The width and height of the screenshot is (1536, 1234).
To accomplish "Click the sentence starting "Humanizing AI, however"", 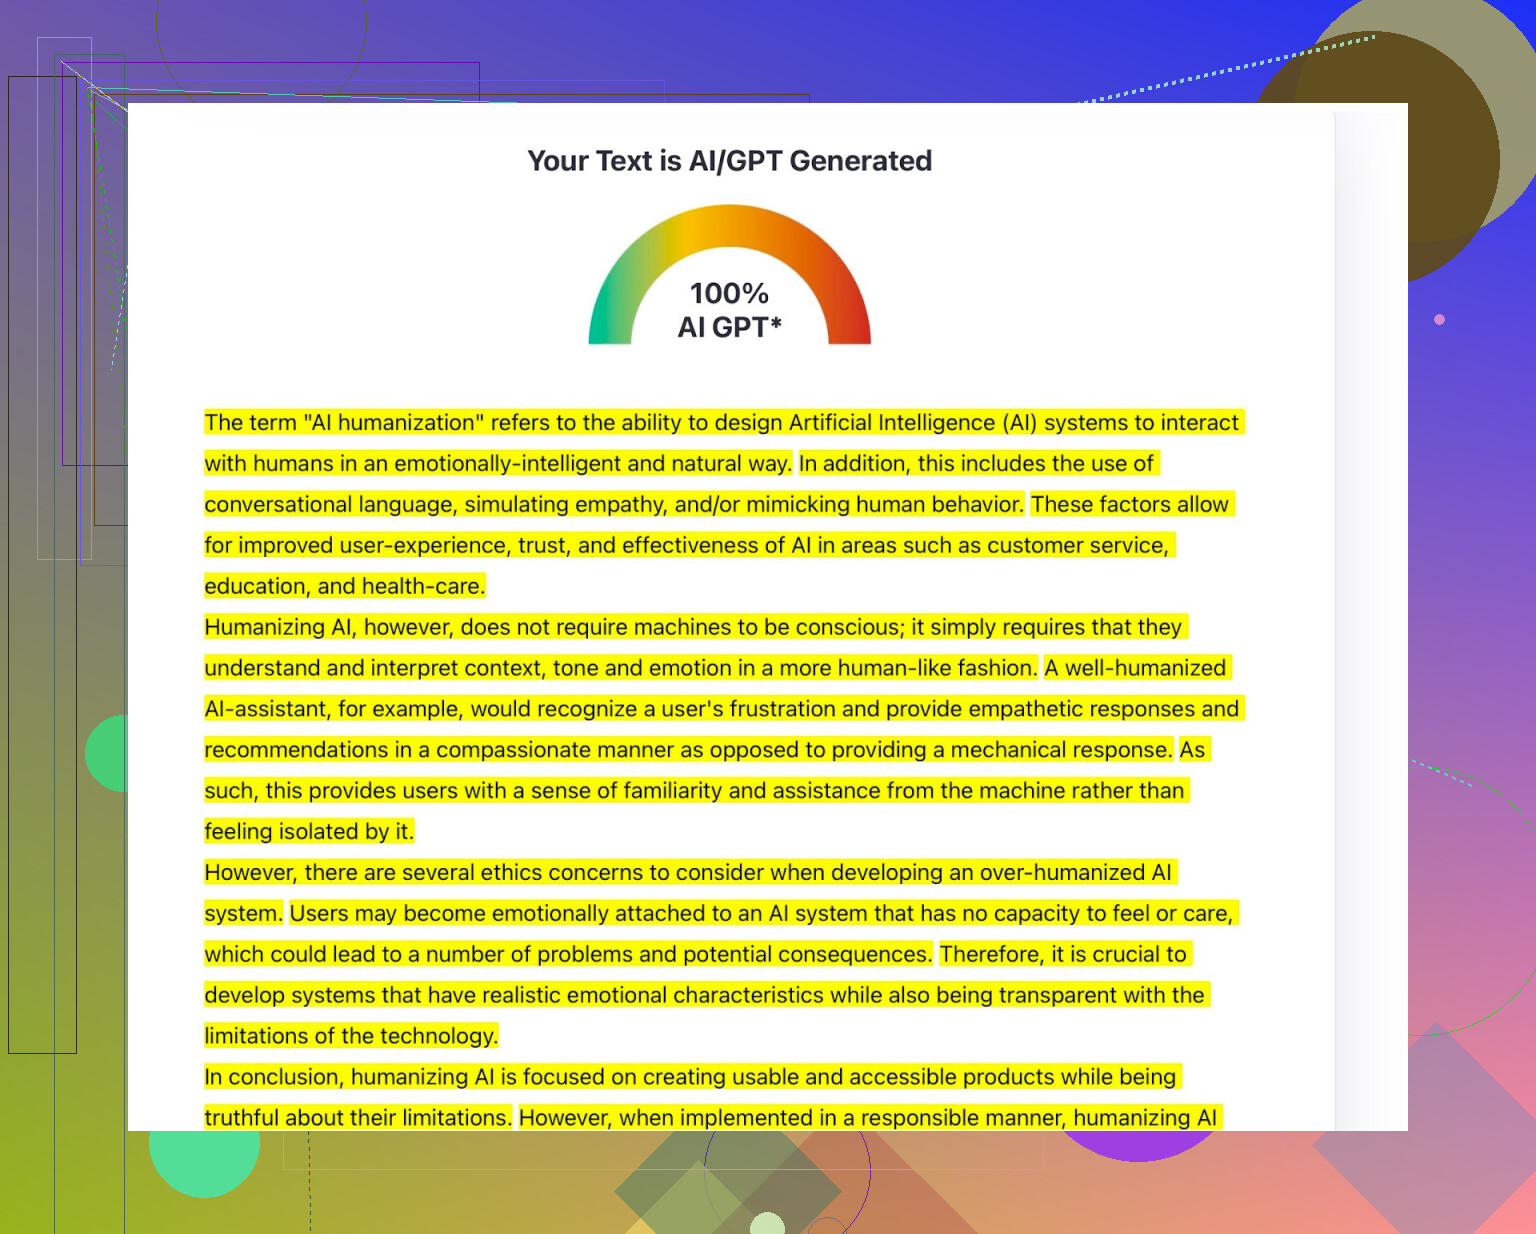I will (694, 628).
